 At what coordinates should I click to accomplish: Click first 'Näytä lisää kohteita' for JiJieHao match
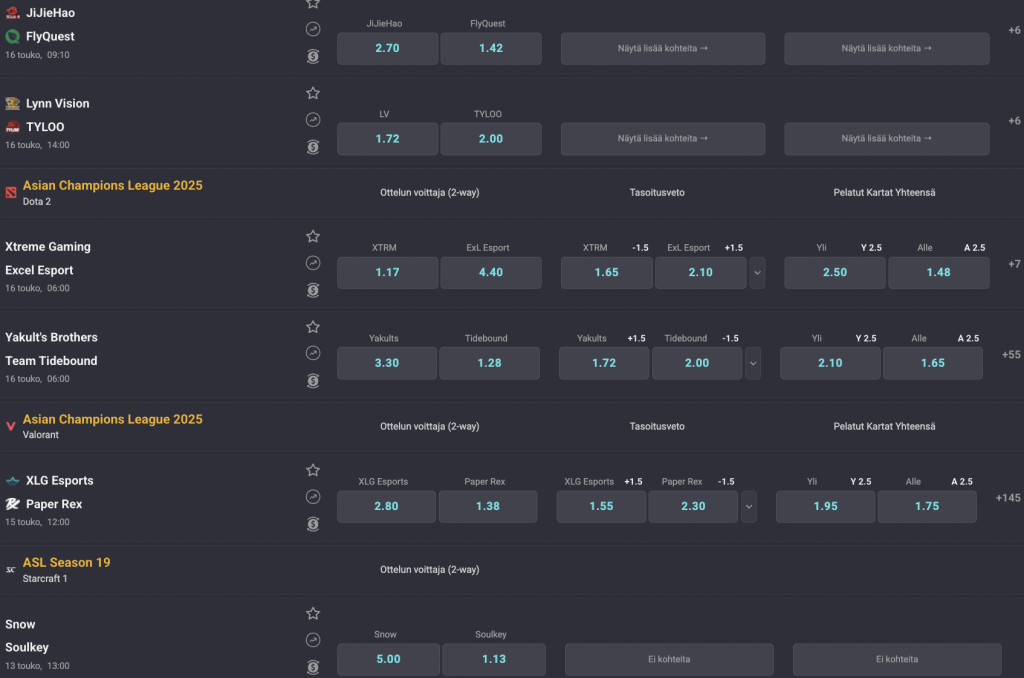click(663, 48)
